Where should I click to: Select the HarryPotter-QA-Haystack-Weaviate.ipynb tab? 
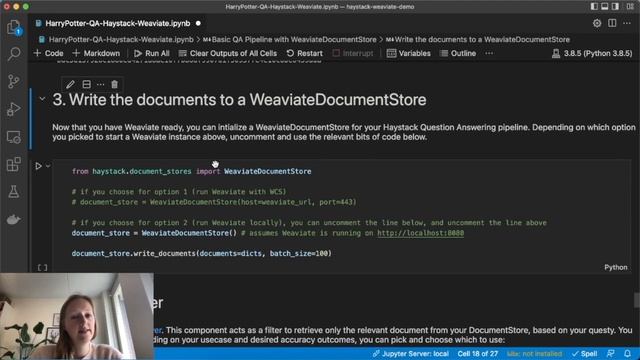(x=118, y=23)
